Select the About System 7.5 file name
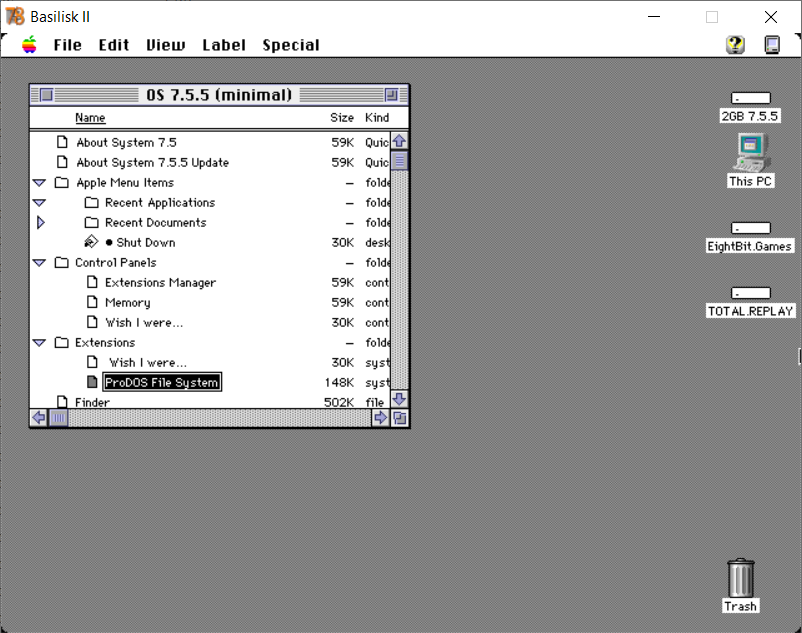 coord(126,143)
